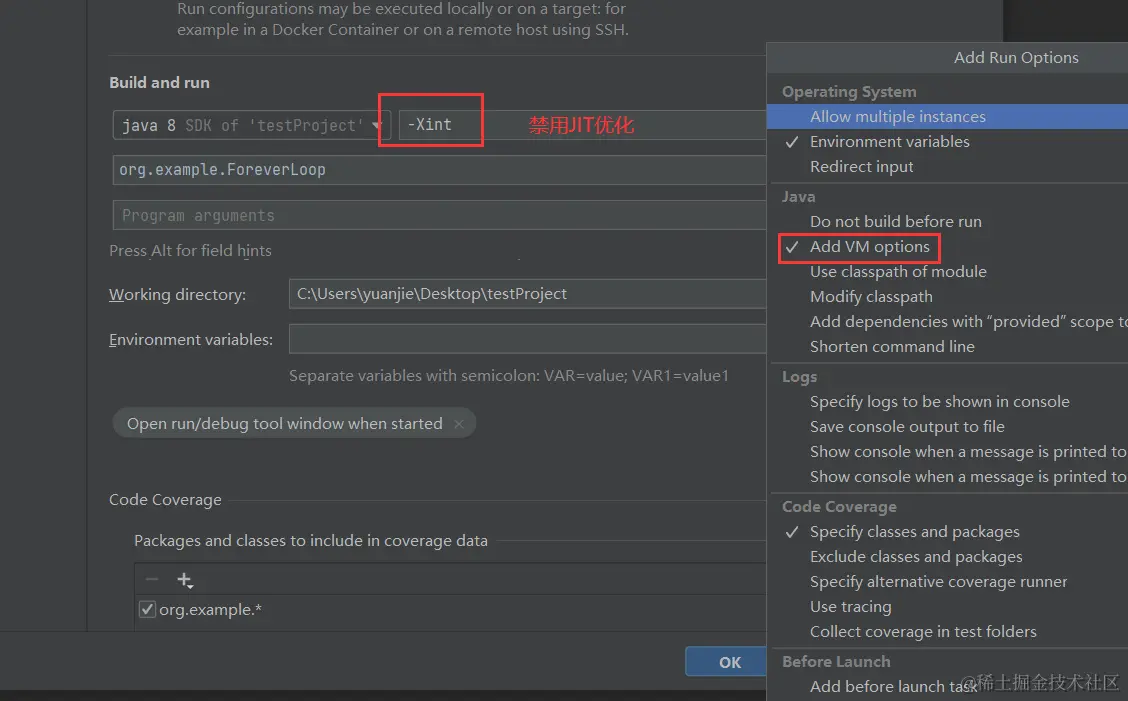This screenshot has height=701, width=1128.
Task: Select Save console output to file
Action: 947,427
